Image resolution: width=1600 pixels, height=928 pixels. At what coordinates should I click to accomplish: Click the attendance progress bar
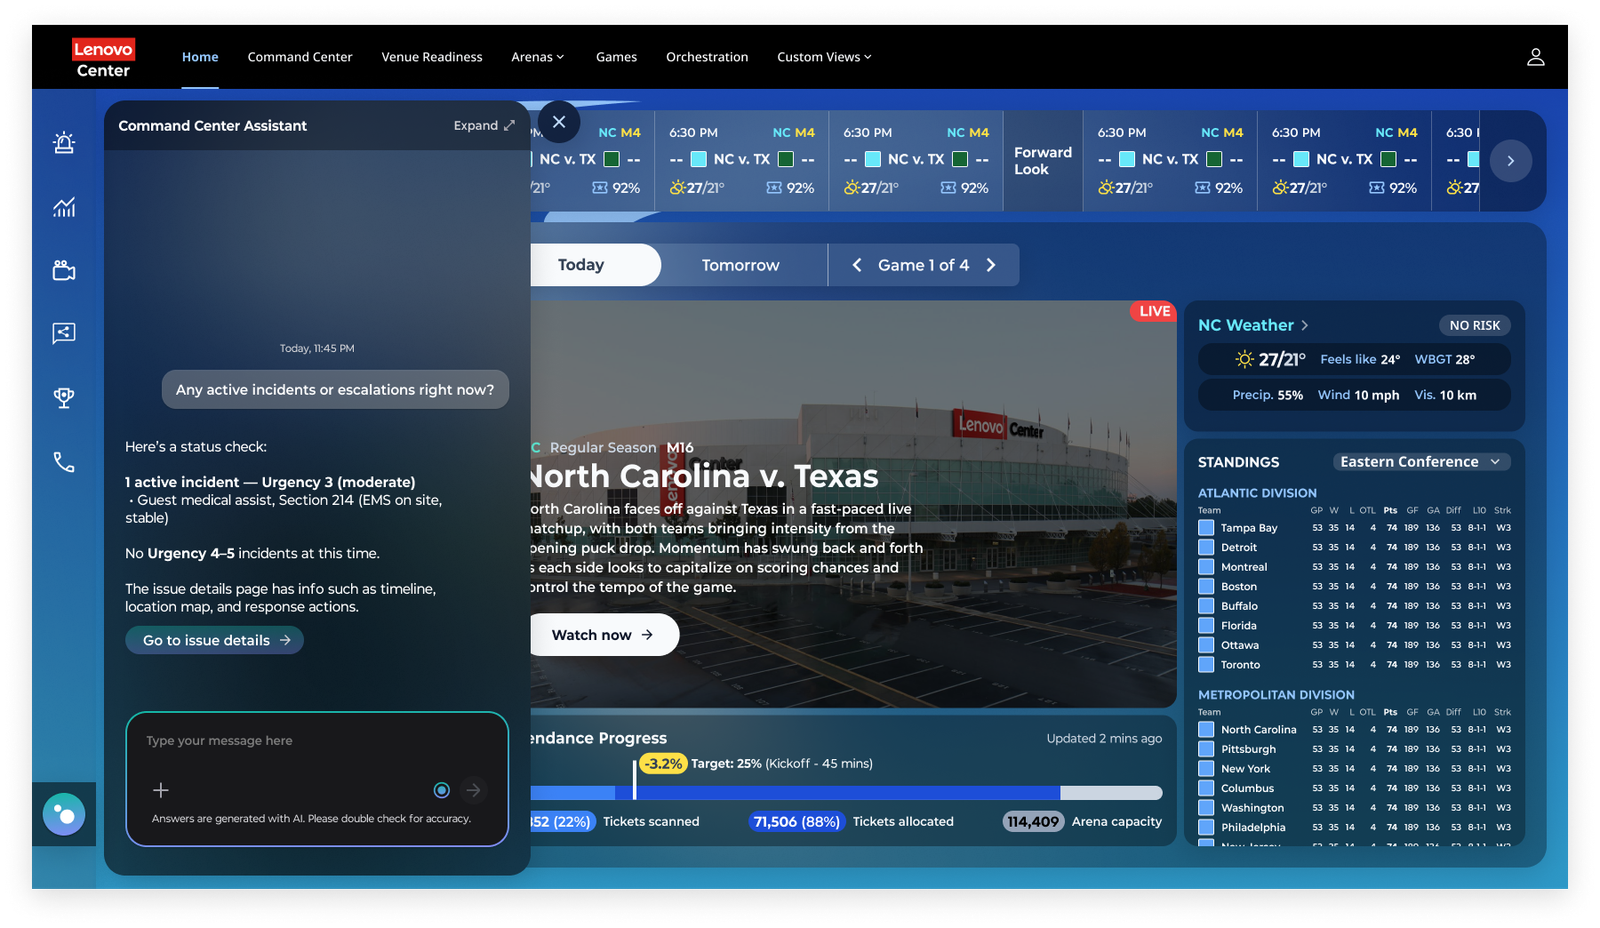(846, 793)
